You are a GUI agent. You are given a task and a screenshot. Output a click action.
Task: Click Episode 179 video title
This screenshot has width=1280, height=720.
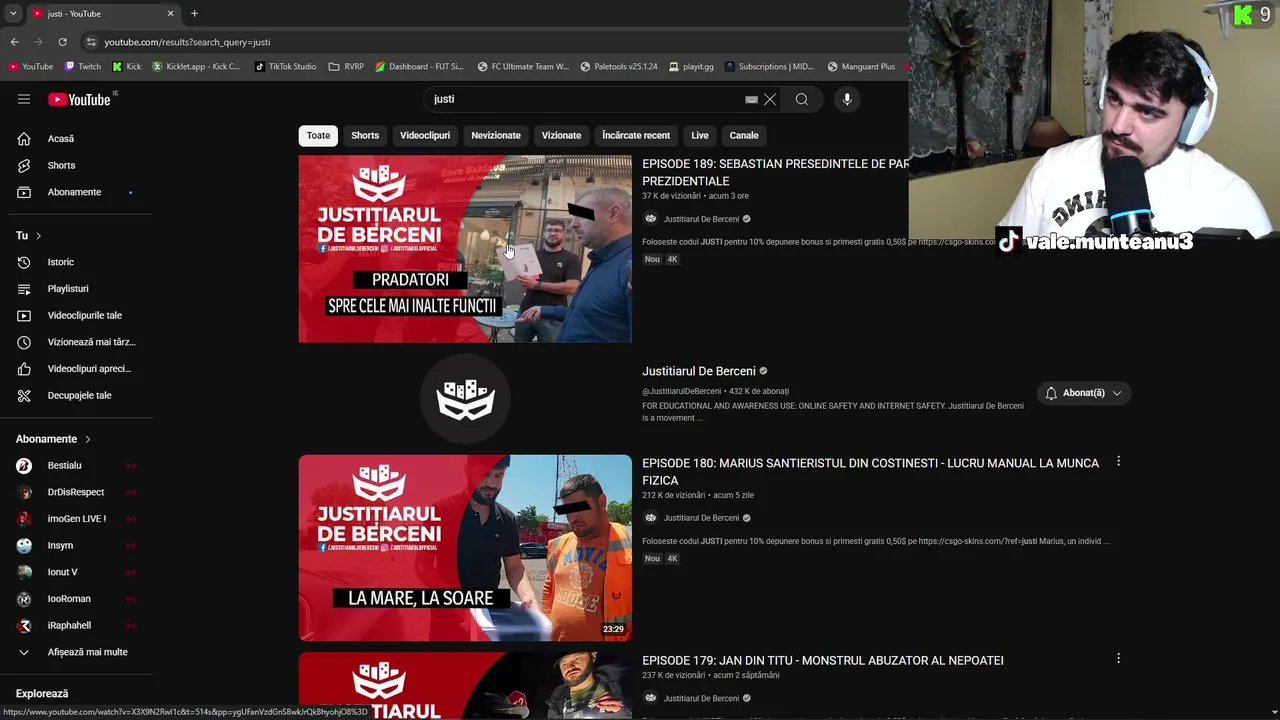(823, 660)
